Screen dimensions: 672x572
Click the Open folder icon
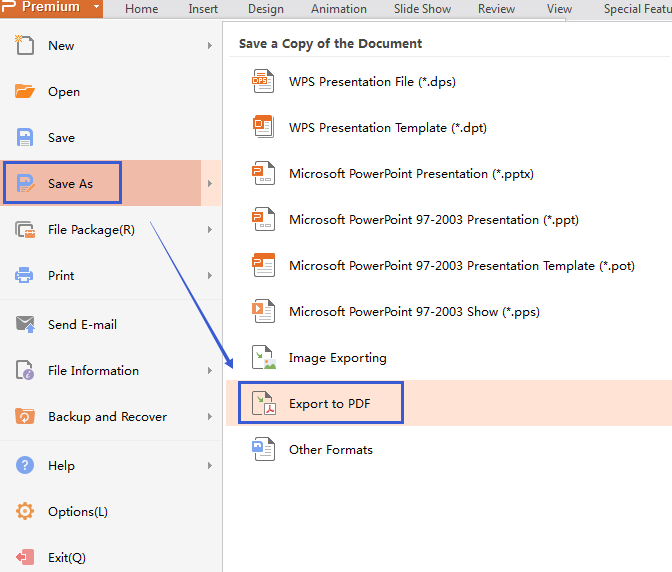click(24, 91)
